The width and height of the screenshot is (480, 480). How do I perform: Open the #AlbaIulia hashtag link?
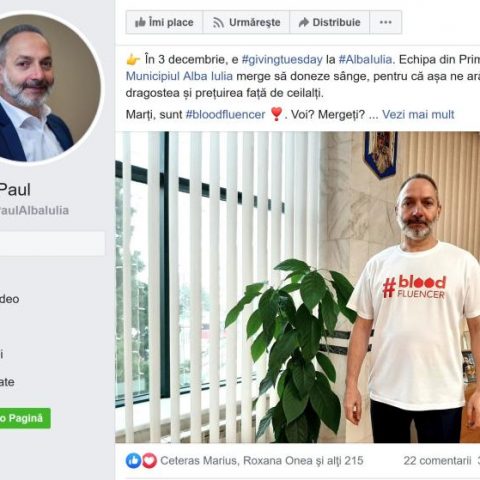(x=365, y=59)
